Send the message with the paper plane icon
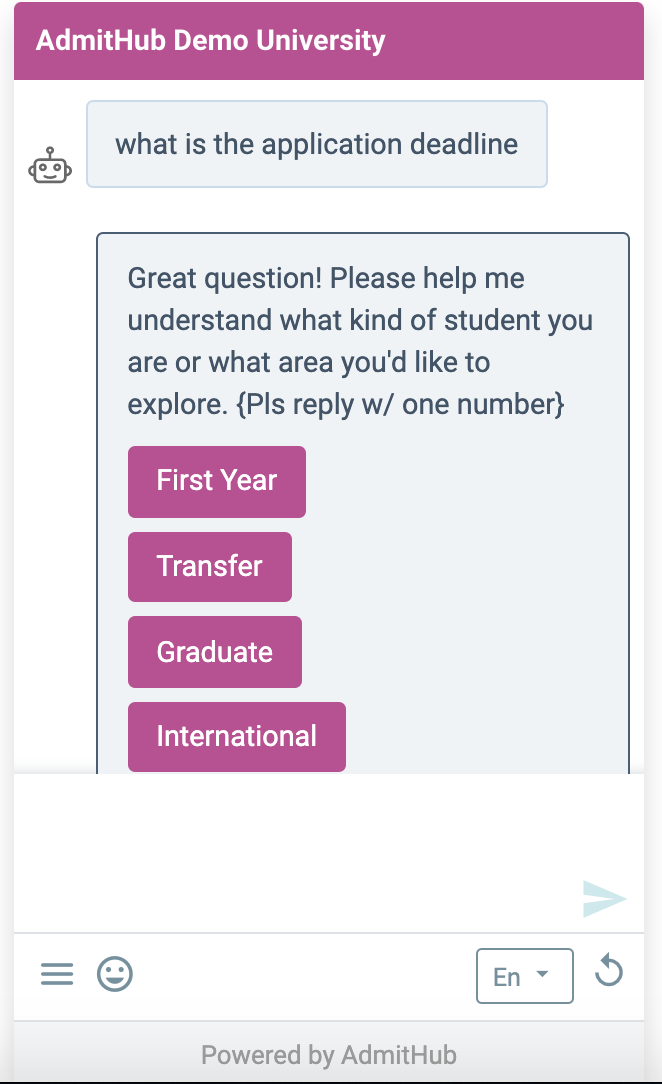Viewport: 662px width, 1084px height. [x=605, y=899]
